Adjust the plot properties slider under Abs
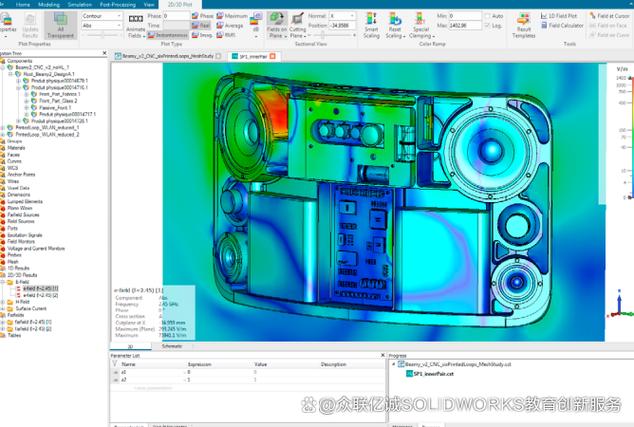634x427 pixels. coord(102,35)
